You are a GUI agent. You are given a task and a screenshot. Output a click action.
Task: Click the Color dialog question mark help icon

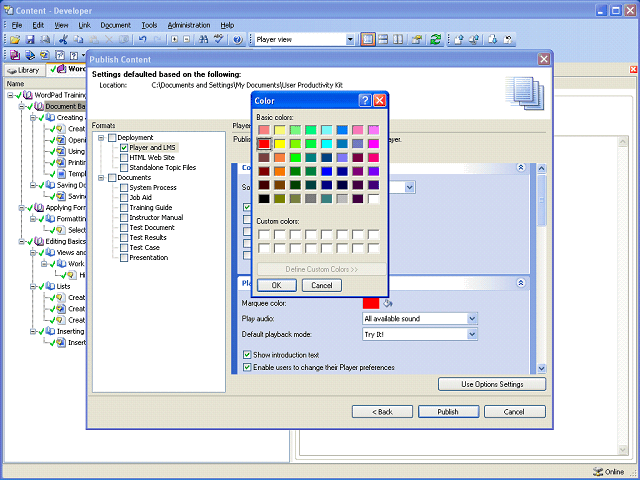click(365, 100)
